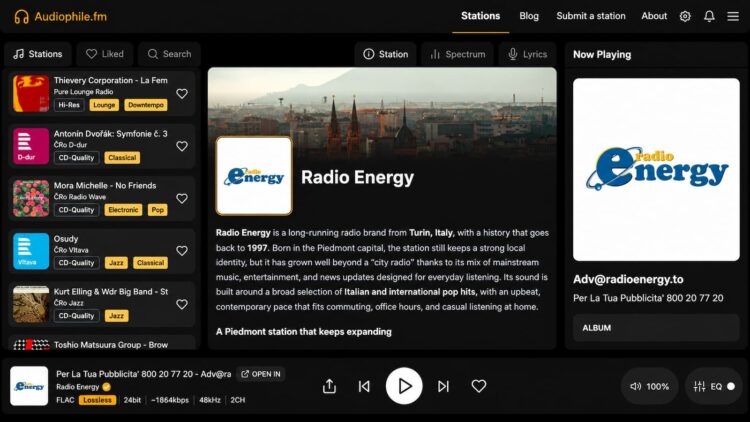Click the '~1864kbps' bitrate value
Viewport: 750px width, 422px height.
[x=170, y=400]
